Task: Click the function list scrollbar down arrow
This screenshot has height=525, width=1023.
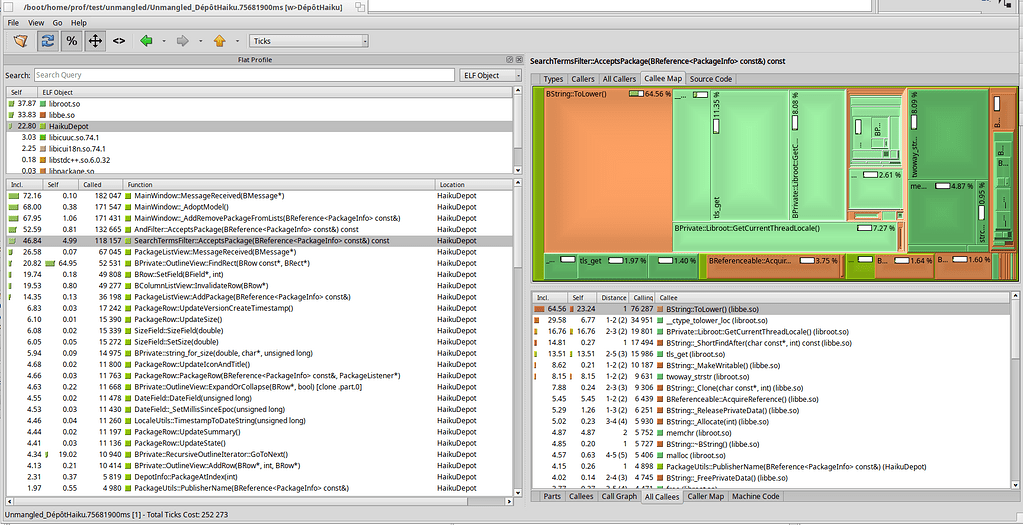Action: [x=518, y=492]
